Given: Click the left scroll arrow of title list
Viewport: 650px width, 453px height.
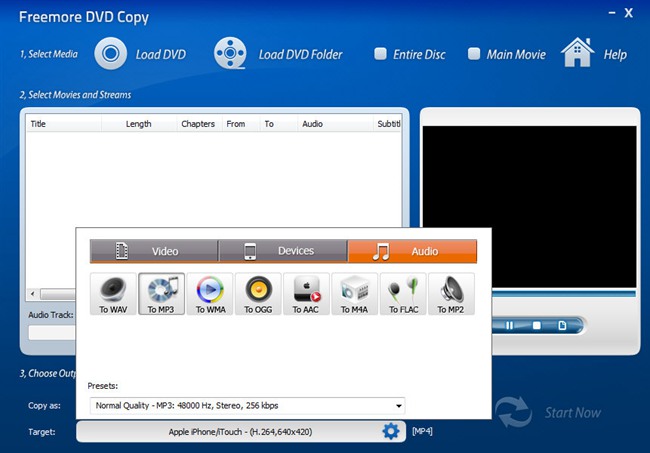Looking at the screenshot, I should pyautogui.click(x=32, y=294).
